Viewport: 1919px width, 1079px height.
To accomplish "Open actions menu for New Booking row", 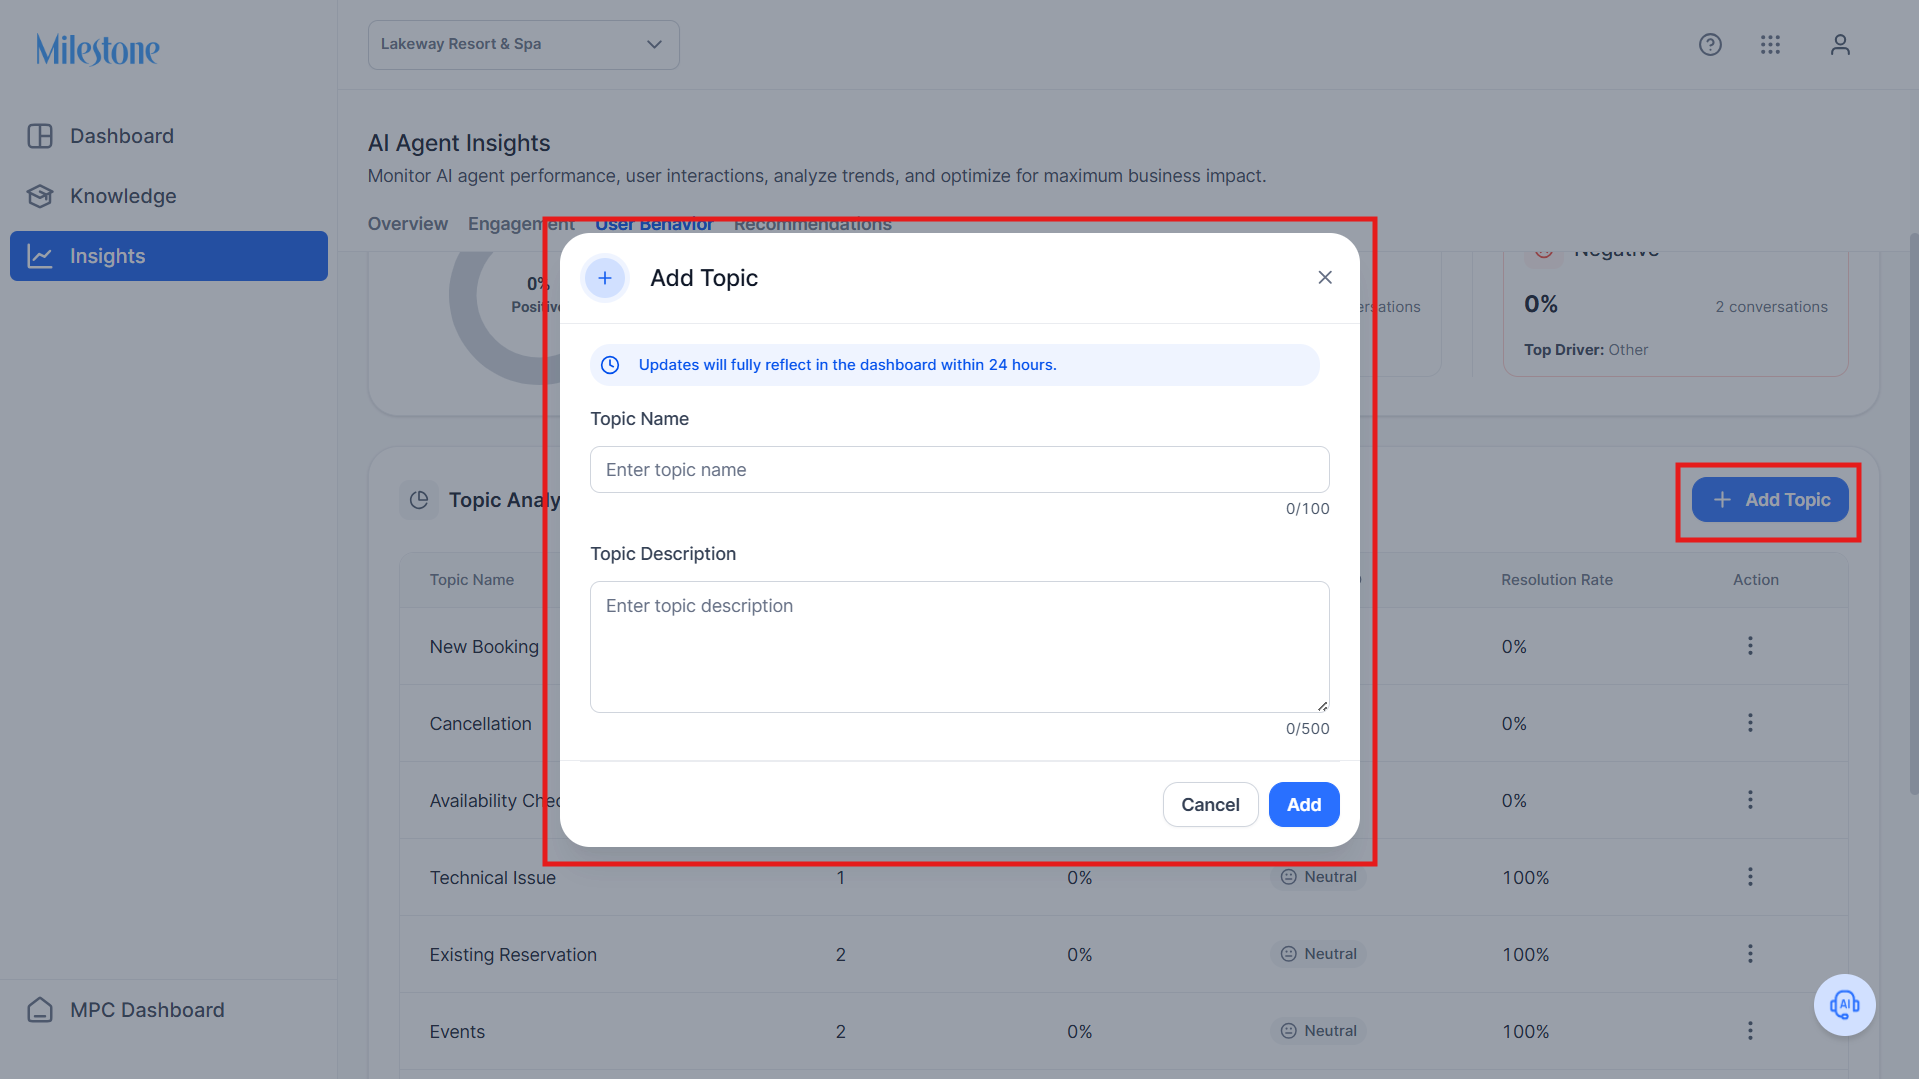I will [1750, 646].
